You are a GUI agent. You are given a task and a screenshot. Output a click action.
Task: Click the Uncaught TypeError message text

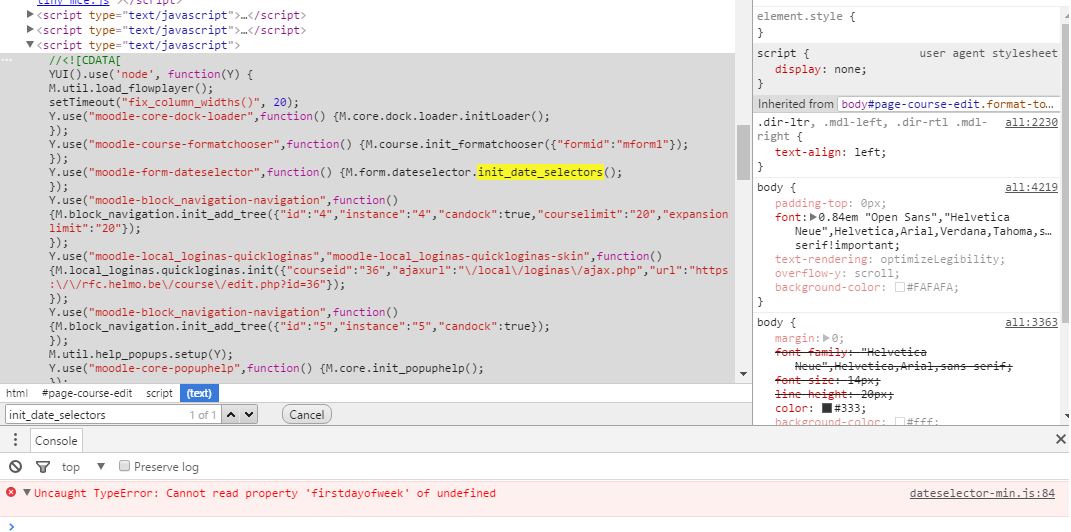coord(265,493)
